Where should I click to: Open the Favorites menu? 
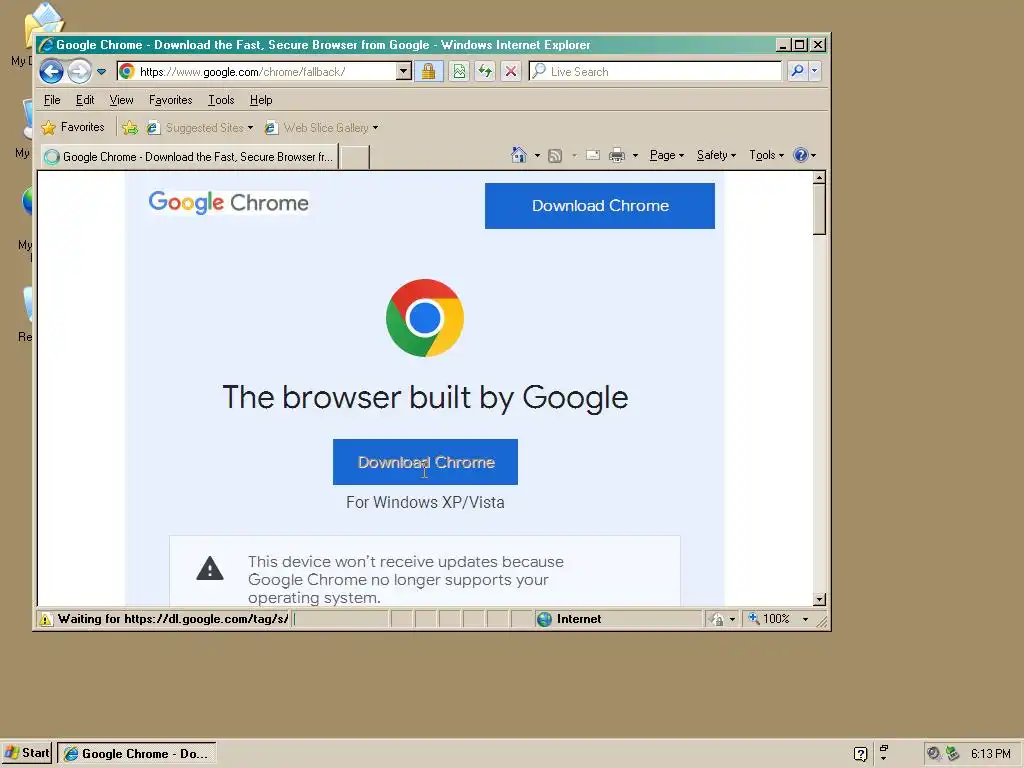coord(170,100)
